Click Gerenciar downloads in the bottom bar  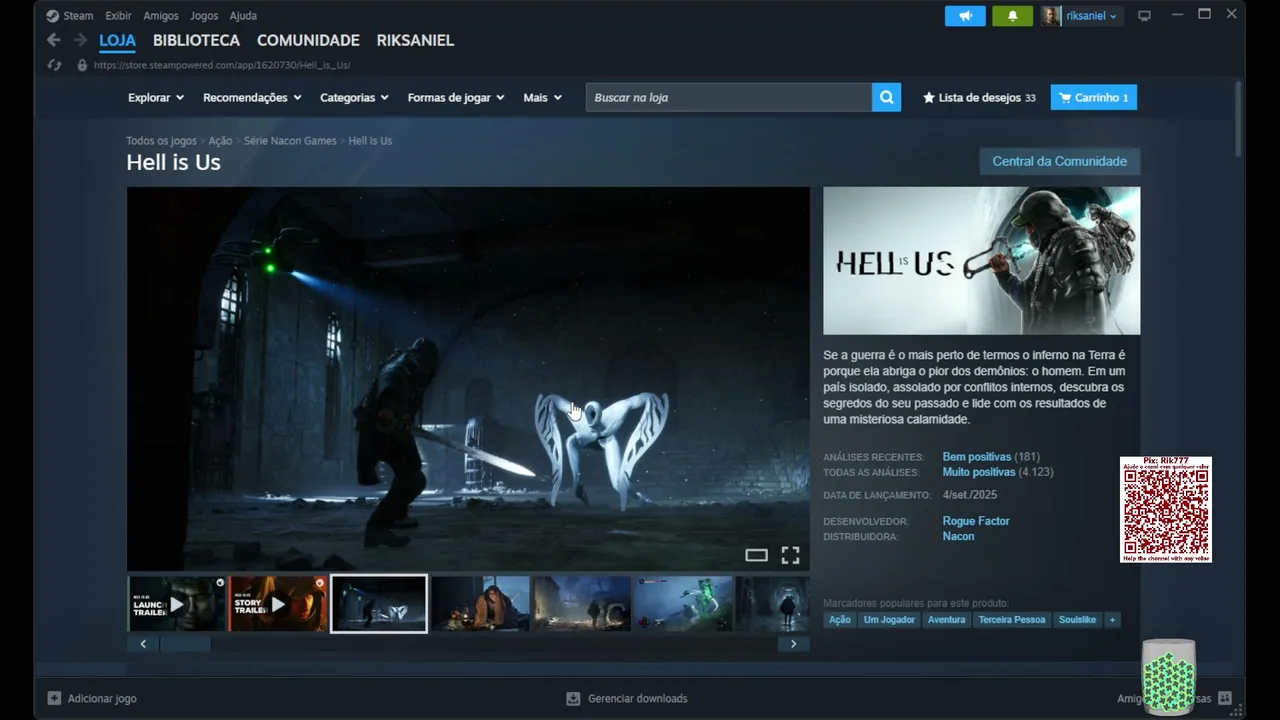click(x=638, y=698)
